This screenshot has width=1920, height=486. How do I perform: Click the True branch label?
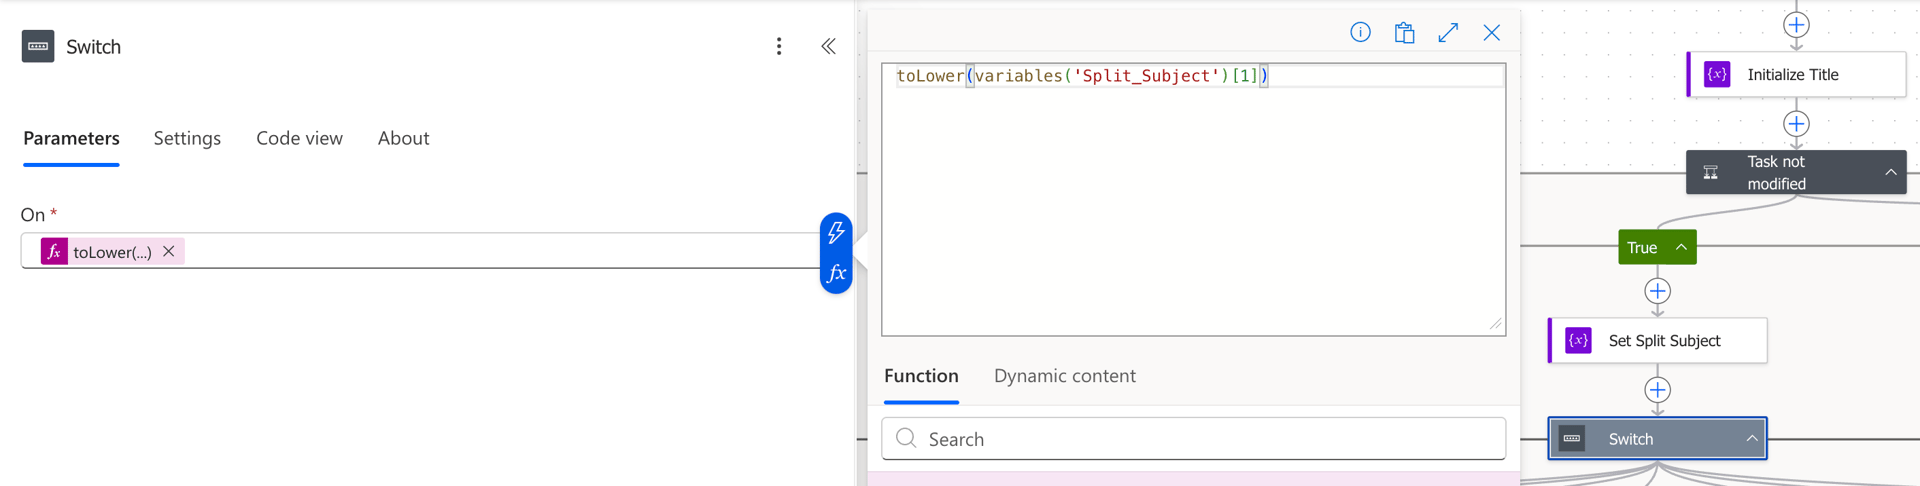pos(1642,248)
